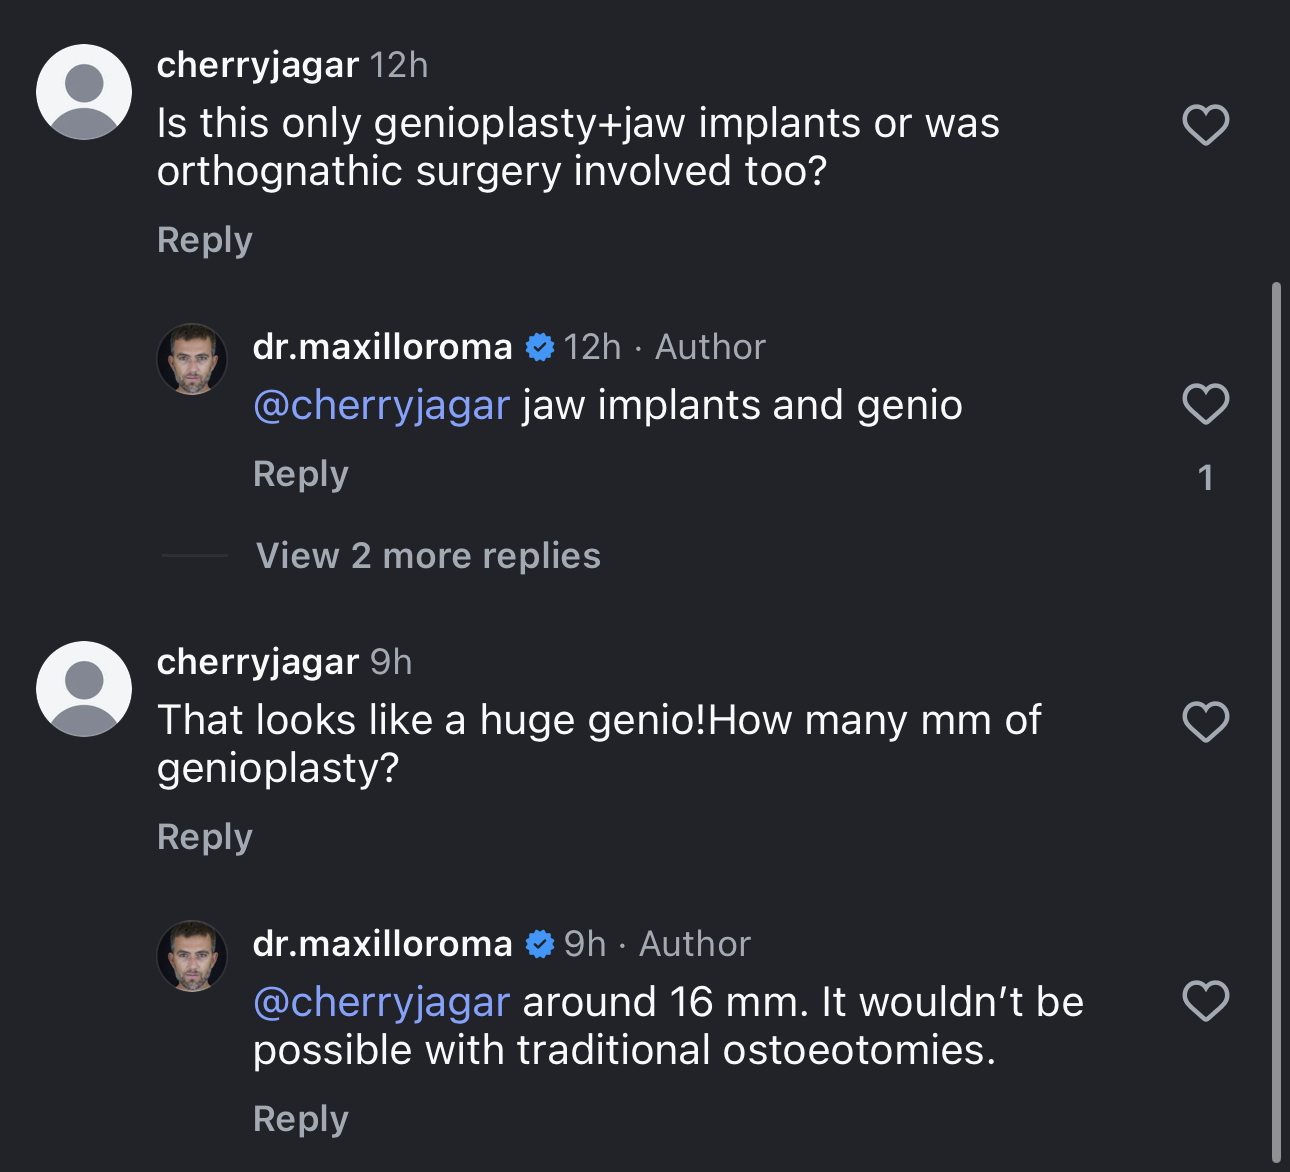
Task: Click the comments scrollbar on the right edge
Action: (1276, 720)
